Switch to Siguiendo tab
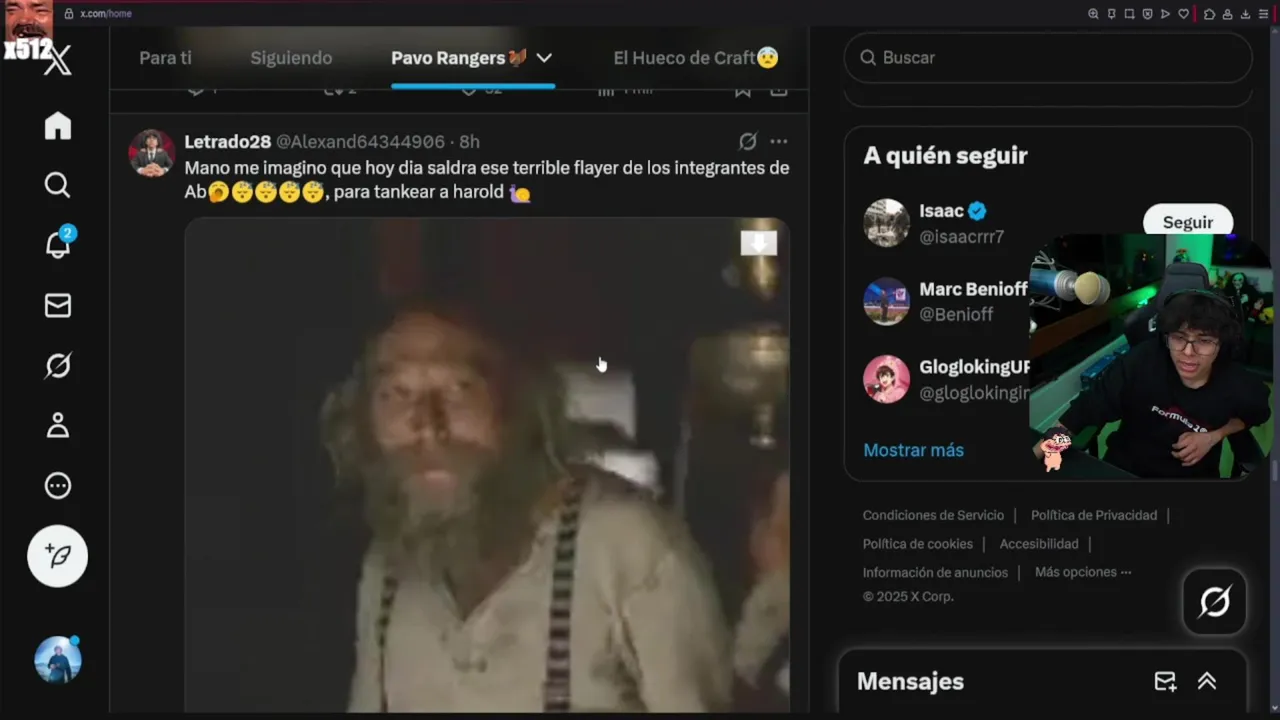Screen dimensions: 1280x720 click(291, 58)
